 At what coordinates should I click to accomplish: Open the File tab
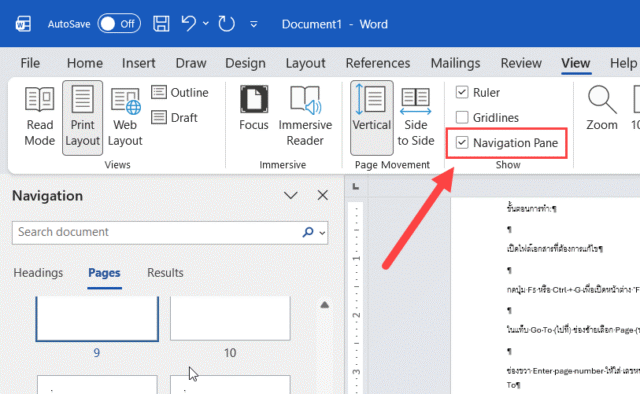(30, 63)
